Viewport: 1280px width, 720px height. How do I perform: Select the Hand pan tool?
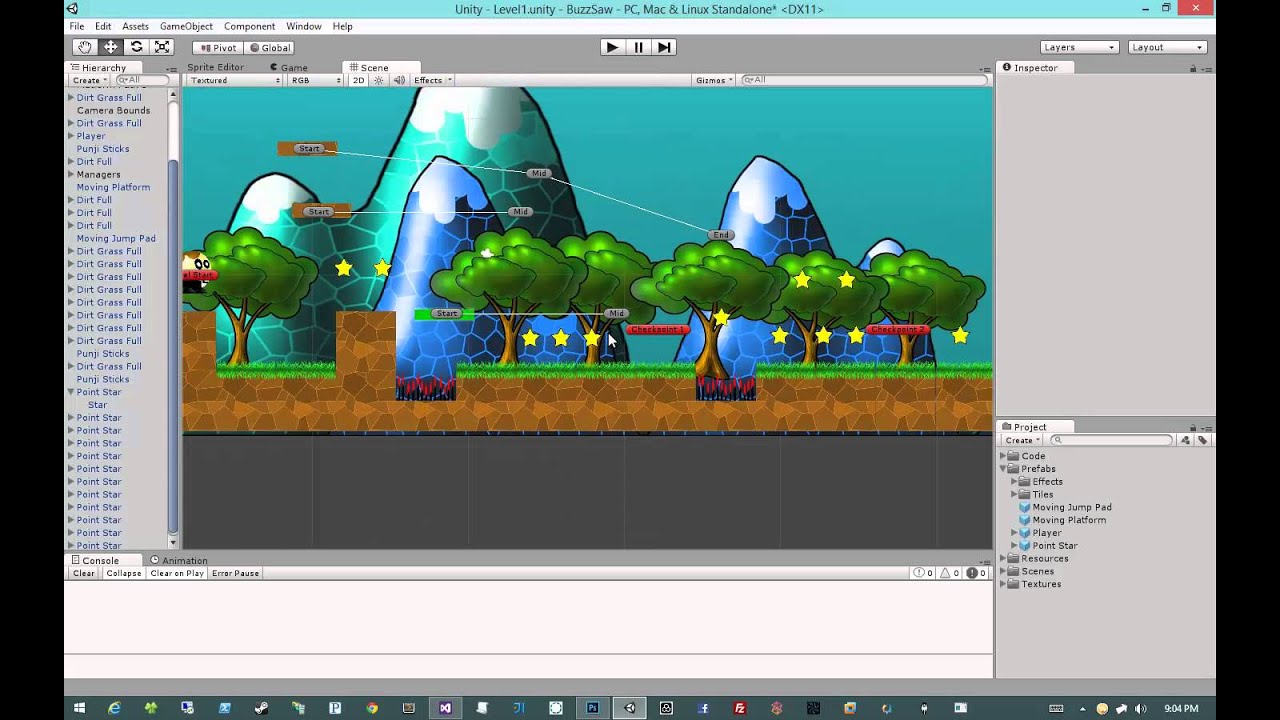pos(84,47)
